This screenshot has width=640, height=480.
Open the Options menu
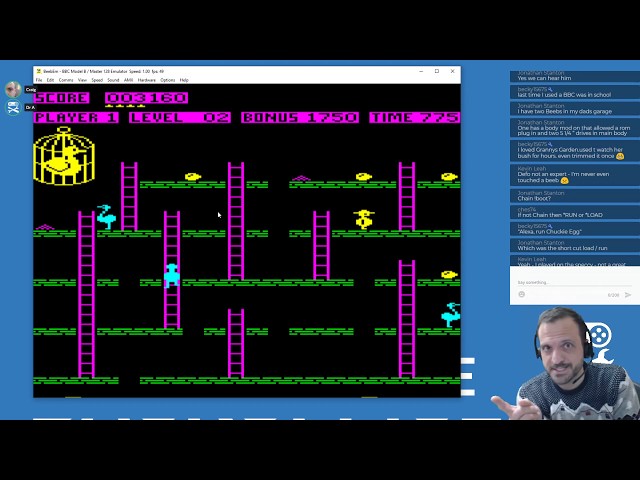pos(168,80)
